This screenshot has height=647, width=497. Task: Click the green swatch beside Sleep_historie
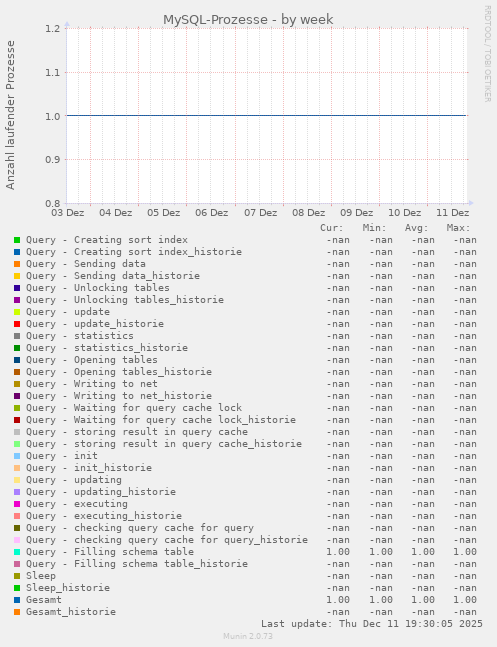(x=17, y=588)
